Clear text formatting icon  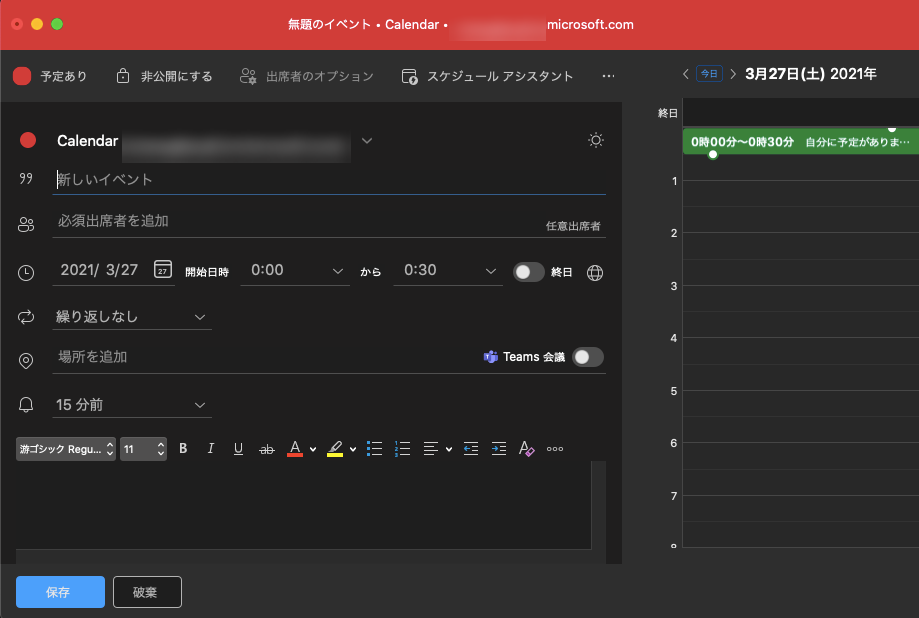[x=526, y=449]
